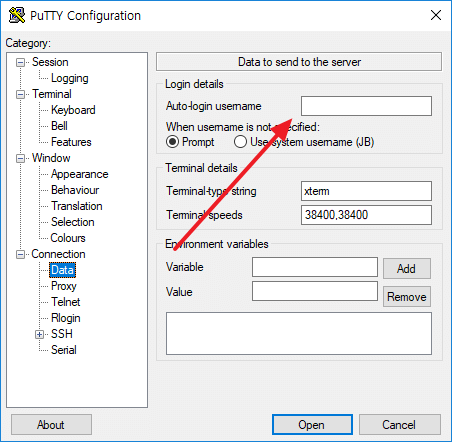Image resolution: width=452 pixels, height=442 pixels.
Task: Click the Remove button
Action: pyautogui.click(x=407, y=297)
